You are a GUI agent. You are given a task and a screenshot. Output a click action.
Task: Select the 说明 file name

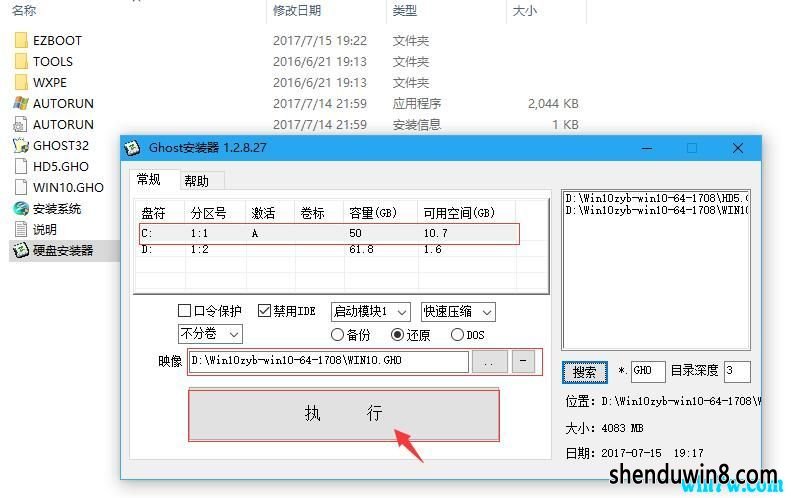point(45,230)
